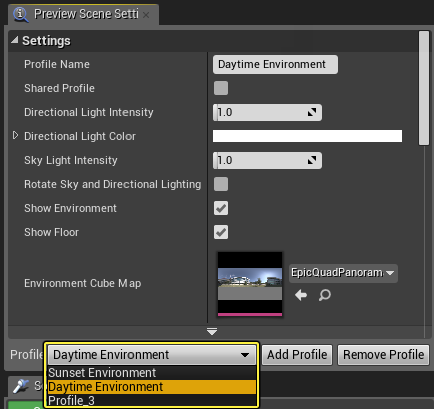Click the Preview Scene Settings magnifier icon
The height and width of the screenshot is (409, 434).
tap(20, 15)
